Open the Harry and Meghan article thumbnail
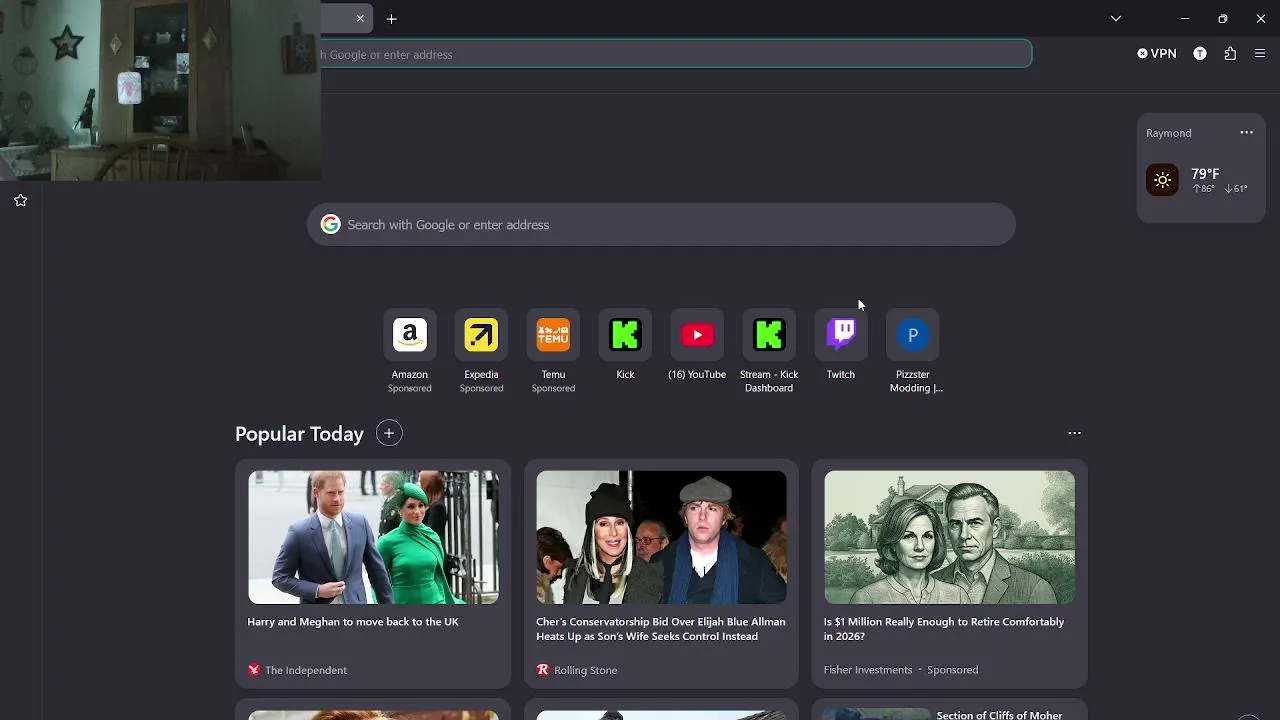 pyautogui.click(x=373, y=537)
